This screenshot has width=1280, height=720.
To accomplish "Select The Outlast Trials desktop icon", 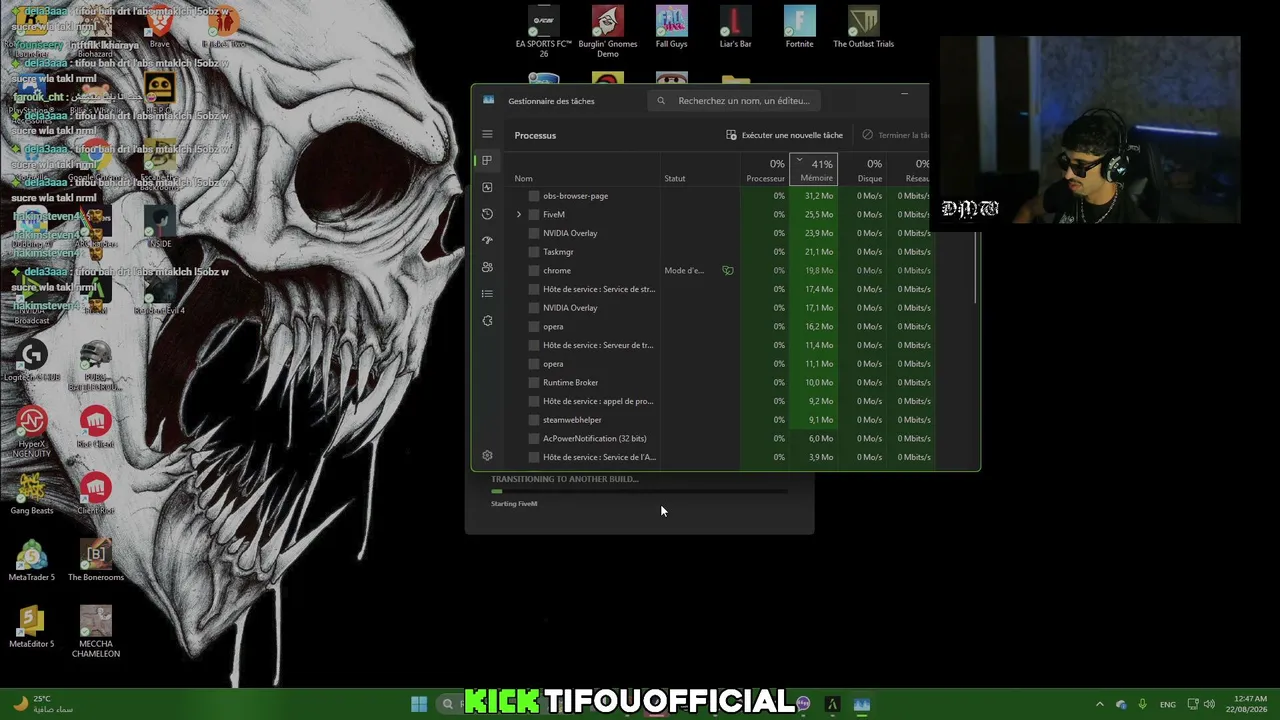I will pos(864,28).
